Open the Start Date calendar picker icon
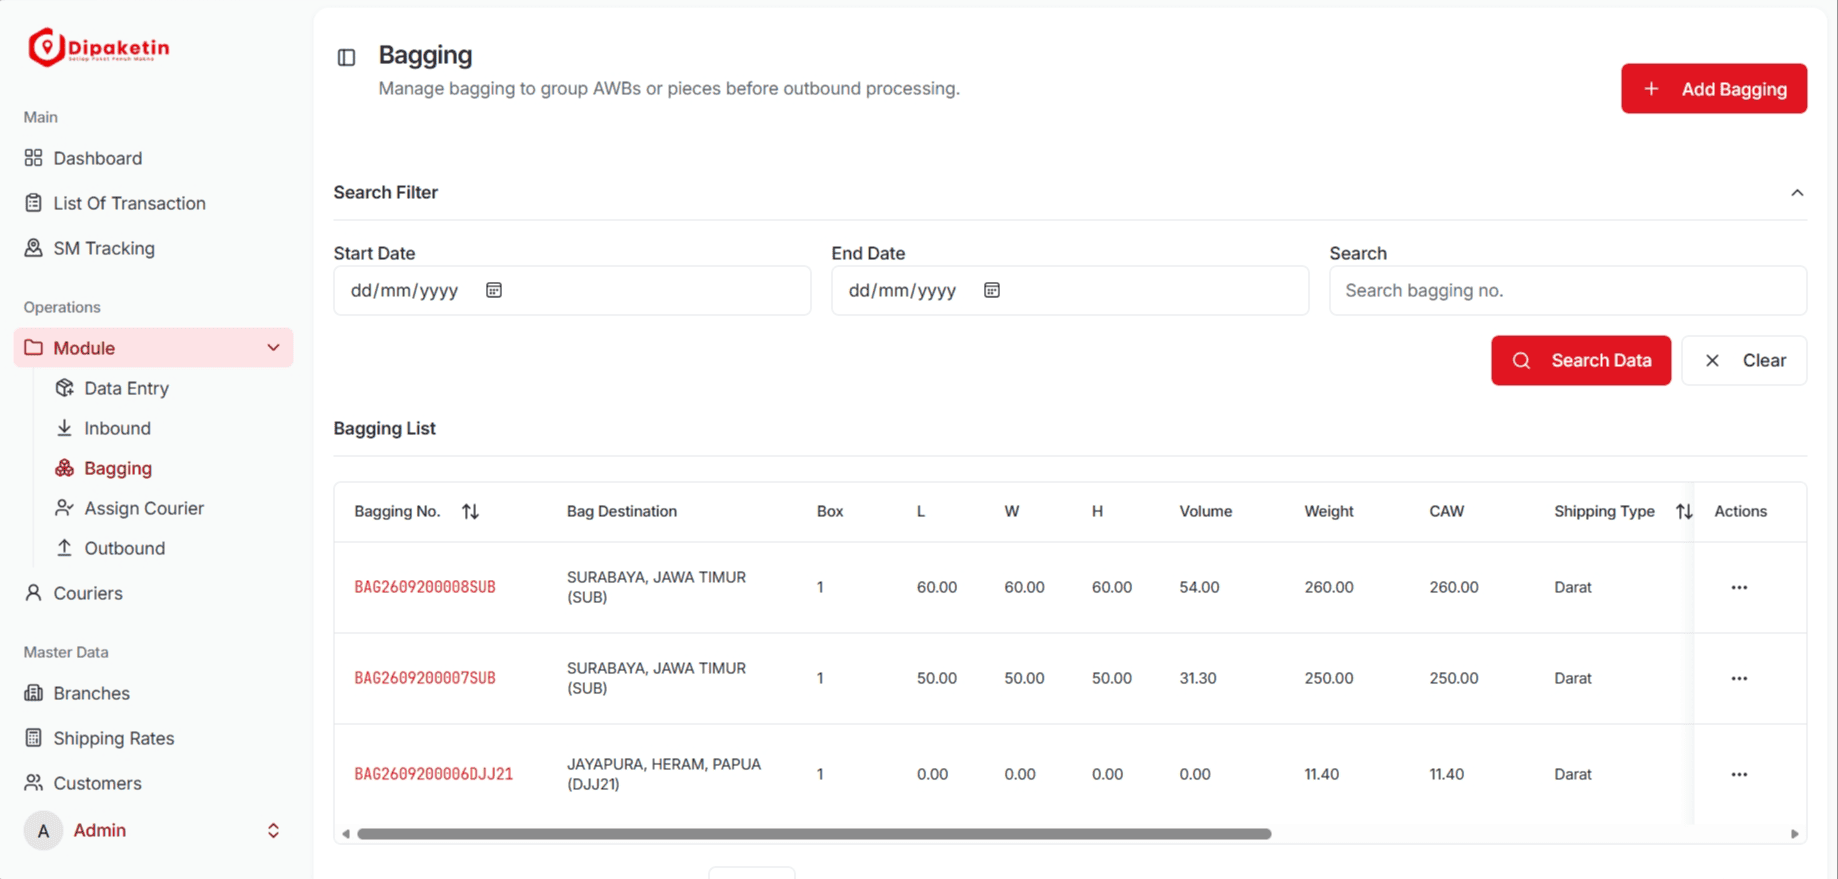1838x879 pixels. 494,290
